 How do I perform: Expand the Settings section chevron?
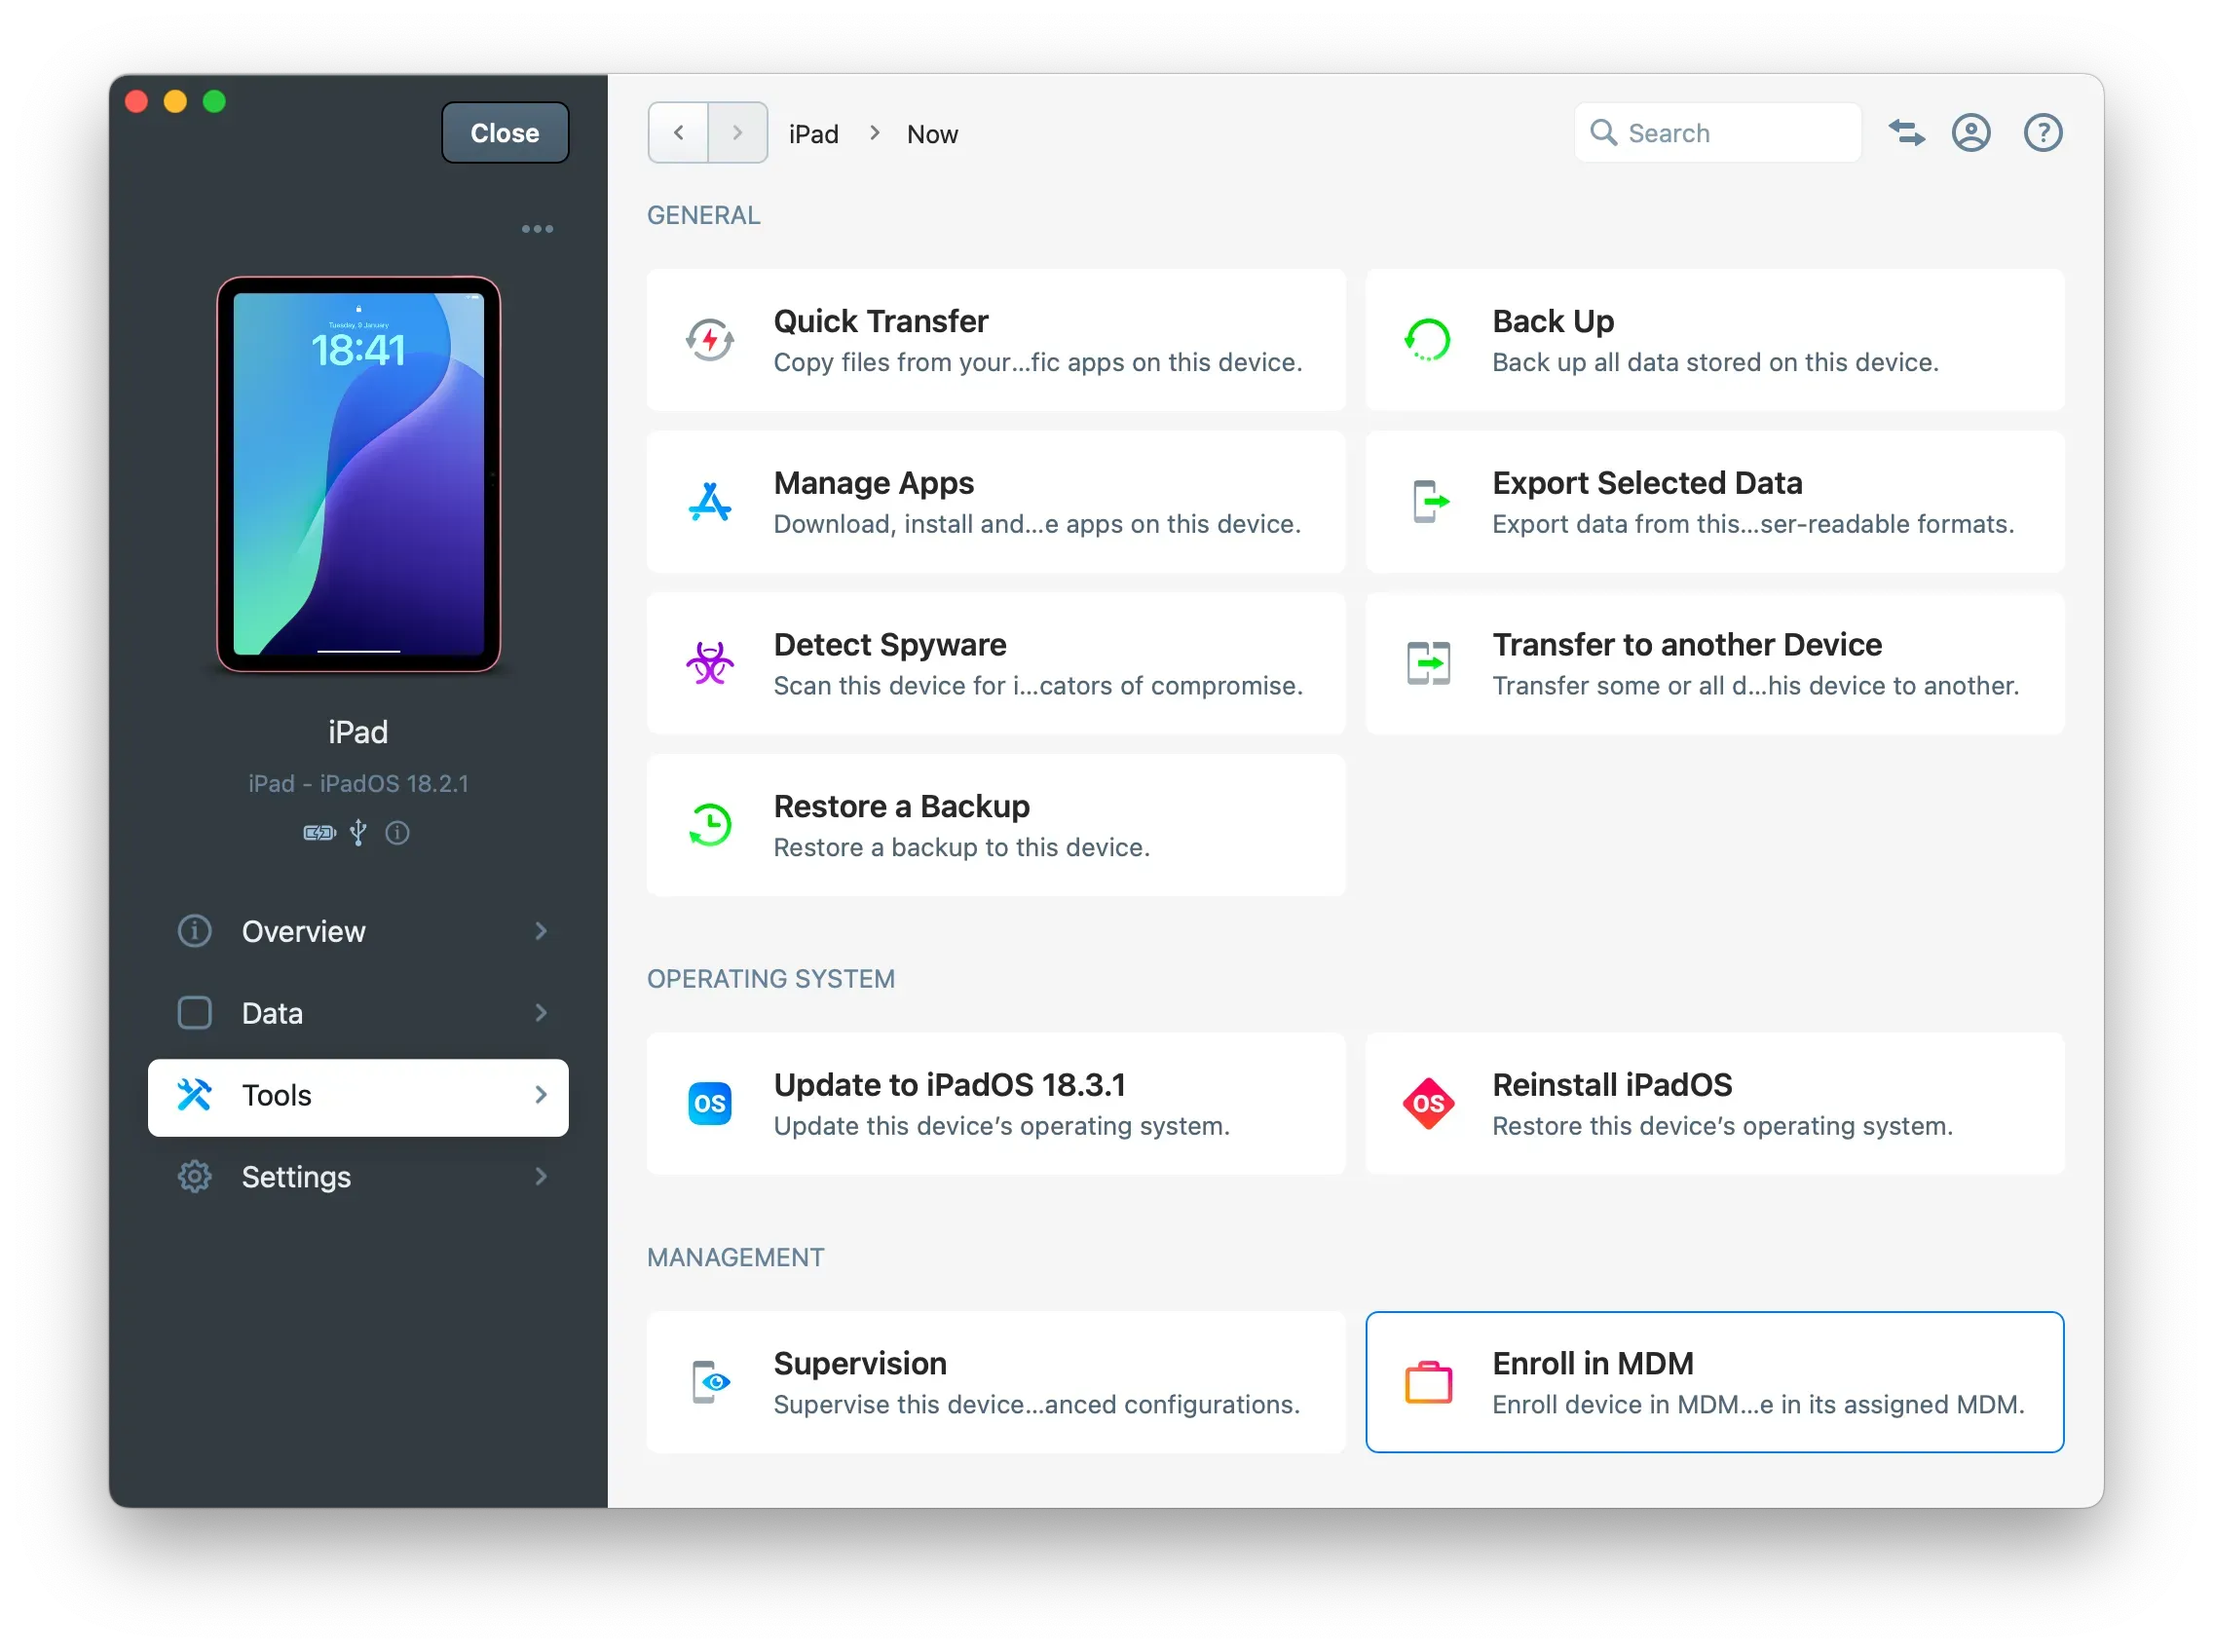coord(541,1177)
